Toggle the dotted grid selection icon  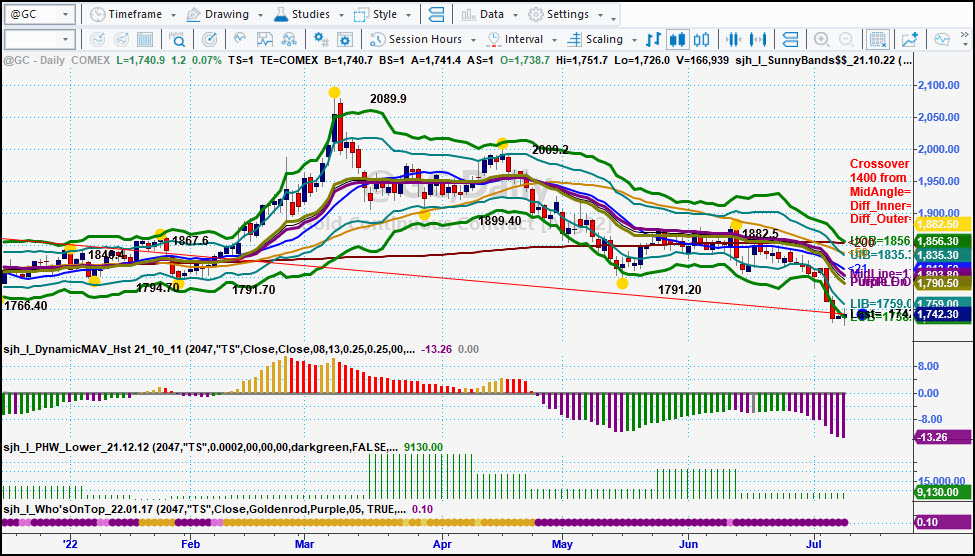878,40
